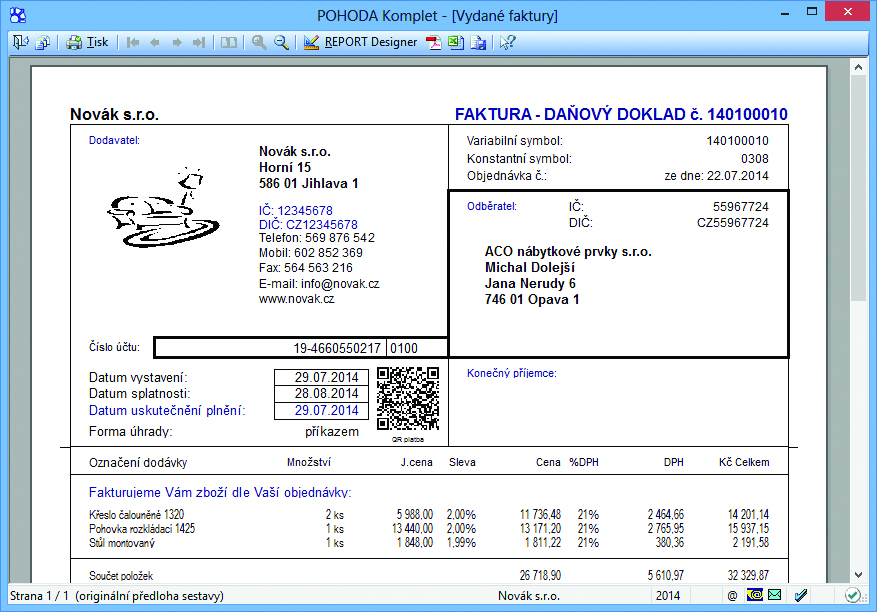Click Novák s.r.o. in the status bar
This screenshot has height=612, width=877.
tap(529, 596)
